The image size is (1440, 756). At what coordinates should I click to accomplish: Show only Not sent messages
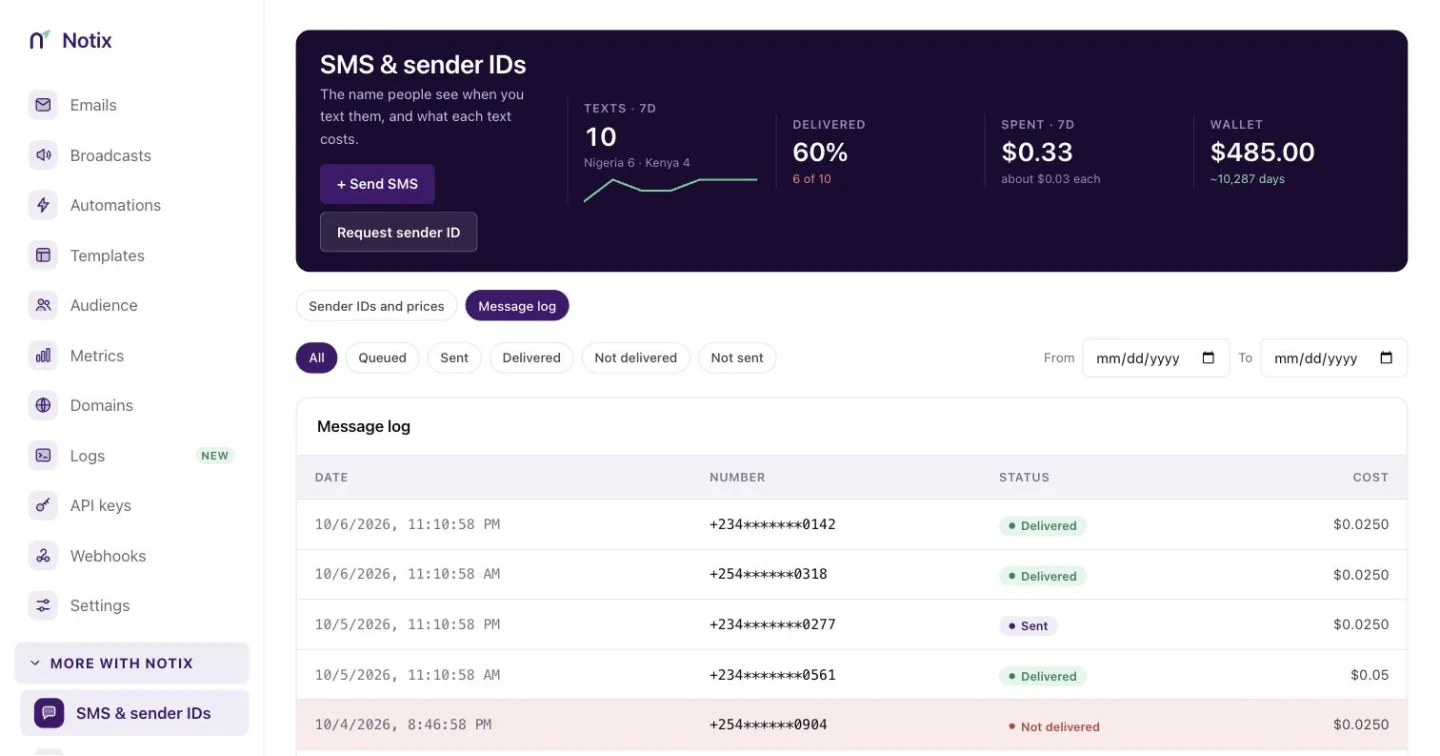point(737,358)
